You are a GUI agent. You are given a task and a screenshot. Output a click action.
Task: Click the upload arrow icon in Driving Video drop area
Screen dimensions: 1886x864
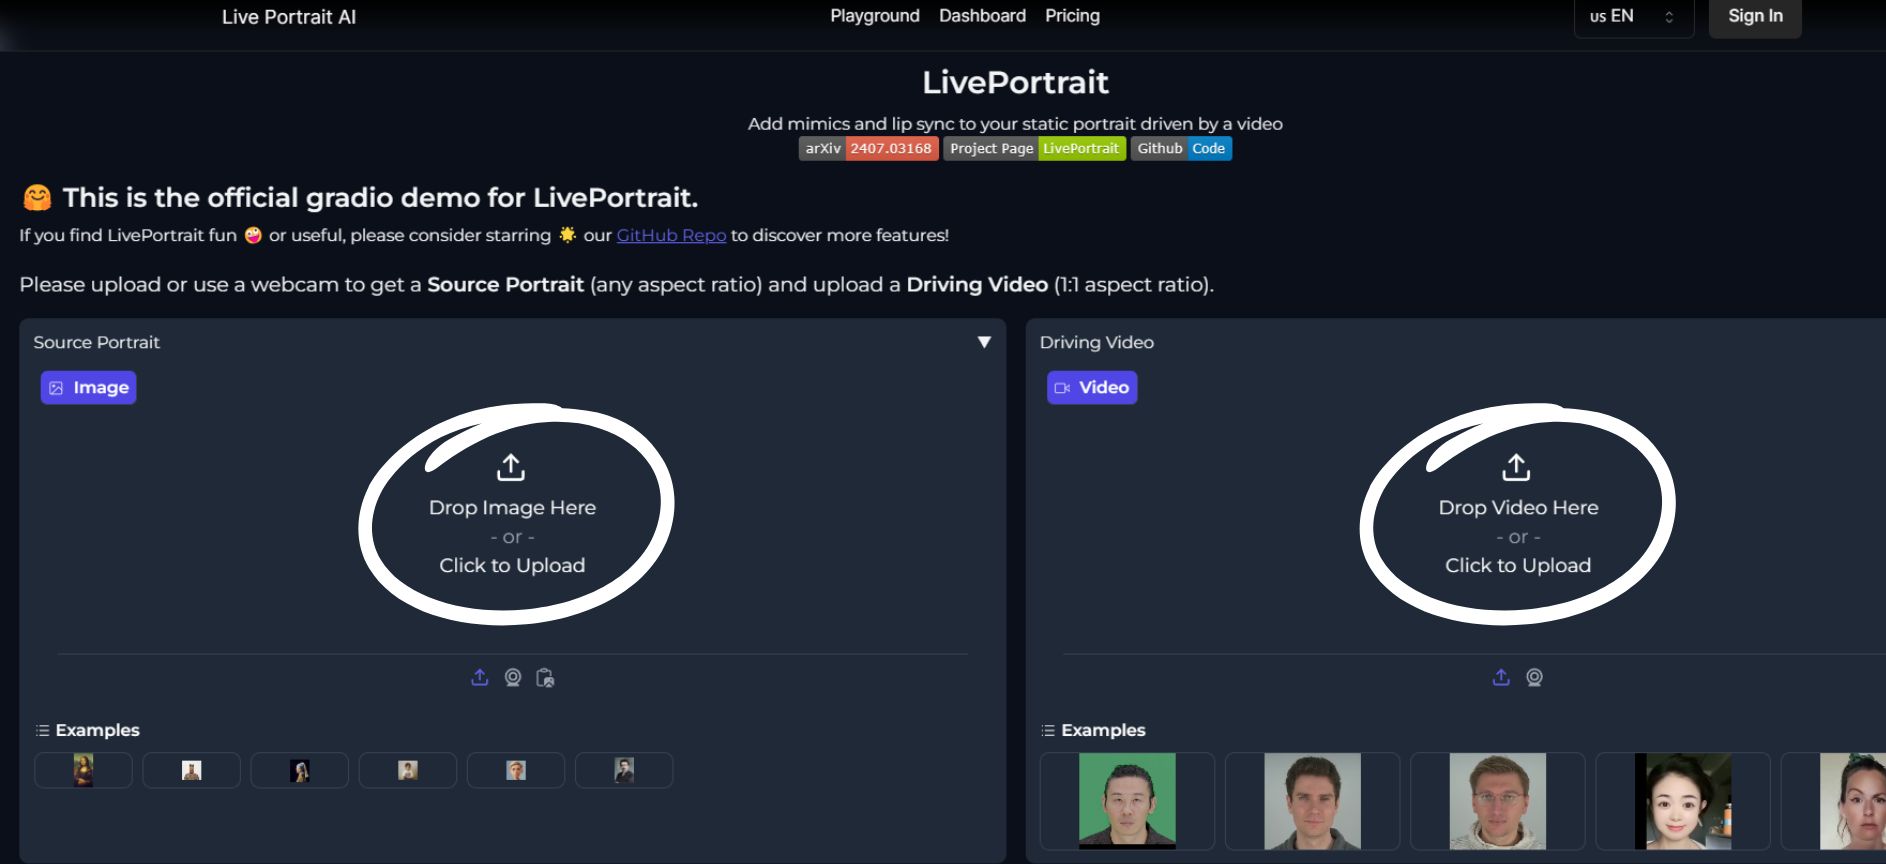(x=1516, y=467)
